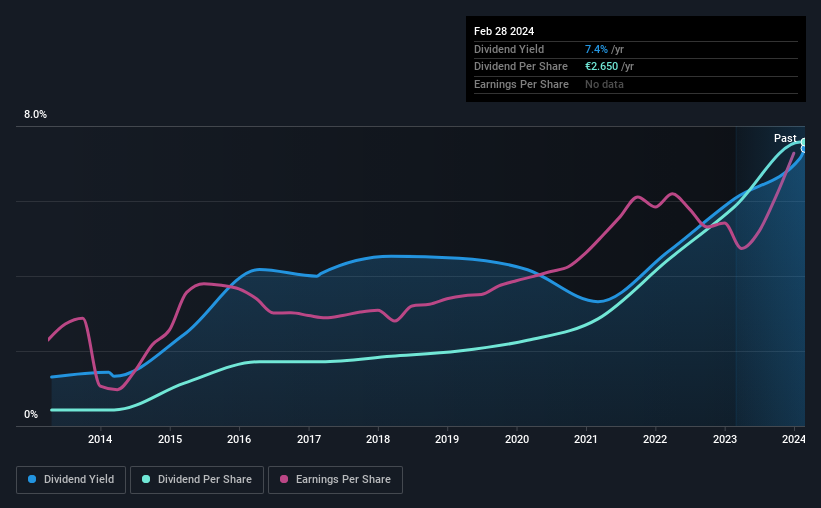Click the Past label on the chart
This screenshot has height=508, width=821.
pyautogui.click(x=785, y=138)
